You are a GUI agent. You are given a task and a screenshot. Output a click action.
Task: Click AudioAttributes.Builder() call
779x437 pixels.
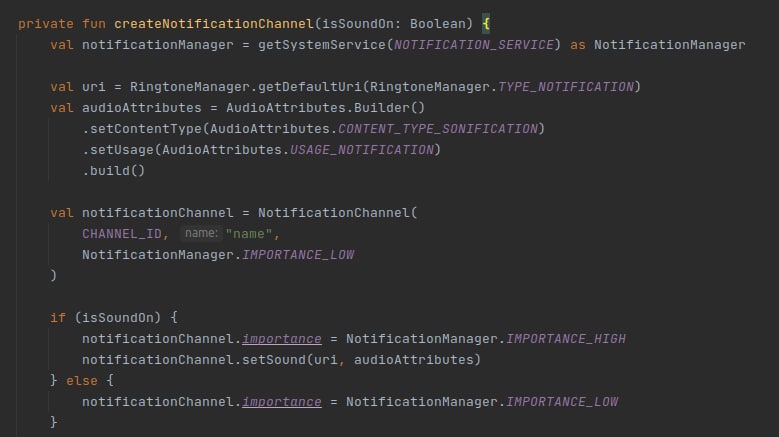coord(325,108)
